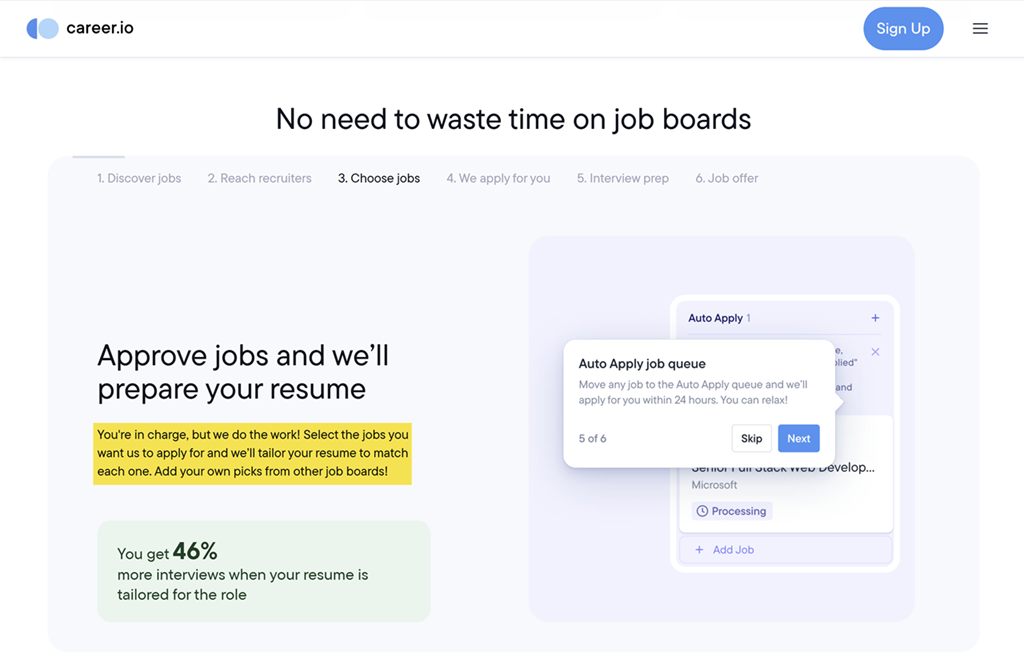Dismiss the notice with the X icon

coord(875,352)
